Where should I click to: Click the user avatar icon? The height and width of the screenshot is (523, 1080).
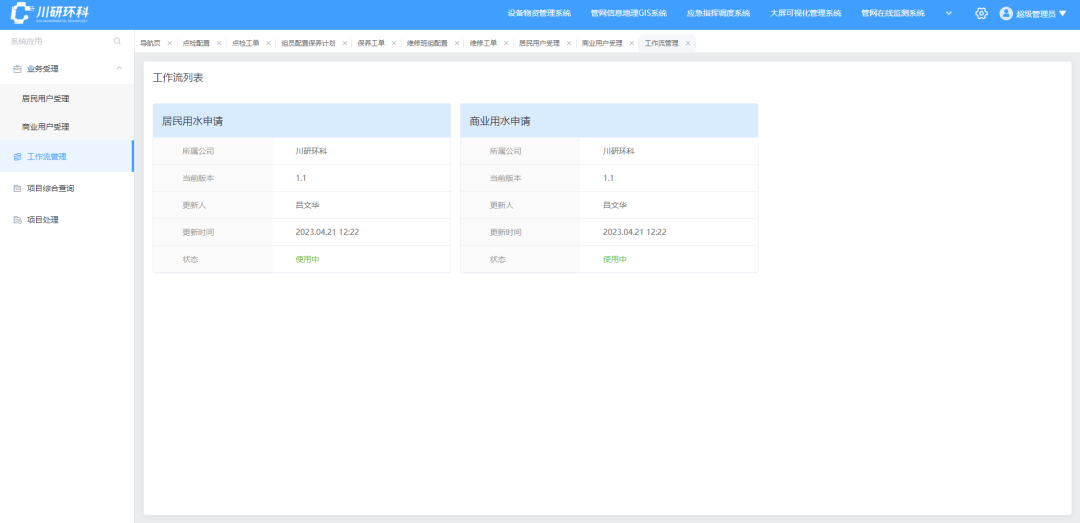[1006, 13]
